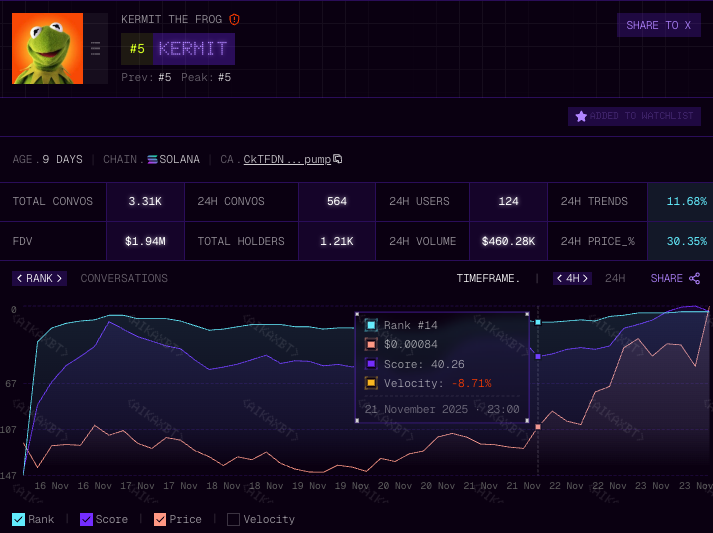Click the 21 November 2025 23:00 timestamp
The width and height of the screenshot is (713, 533).
[x=442, y=409]
